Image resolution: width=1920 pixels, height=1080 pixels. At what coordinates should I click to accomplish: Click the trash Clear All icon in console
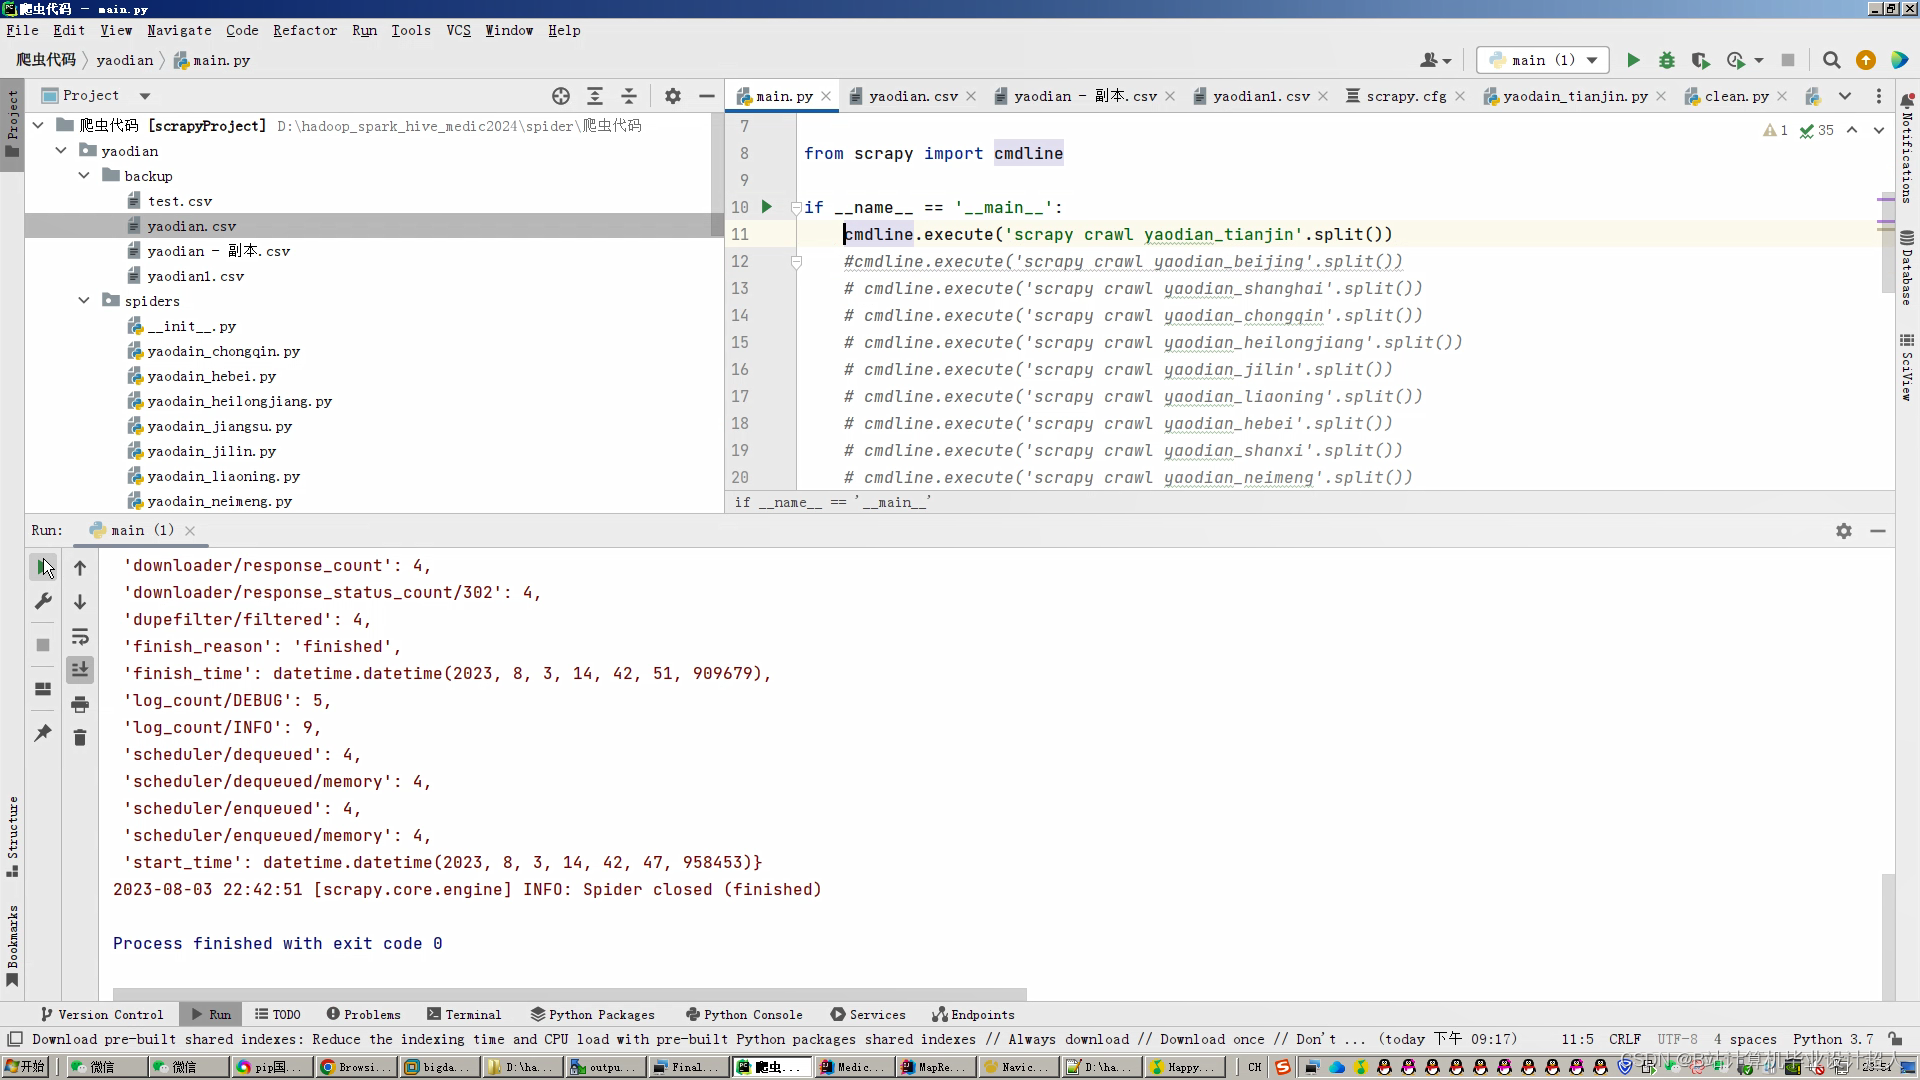[x=80, y=738]
